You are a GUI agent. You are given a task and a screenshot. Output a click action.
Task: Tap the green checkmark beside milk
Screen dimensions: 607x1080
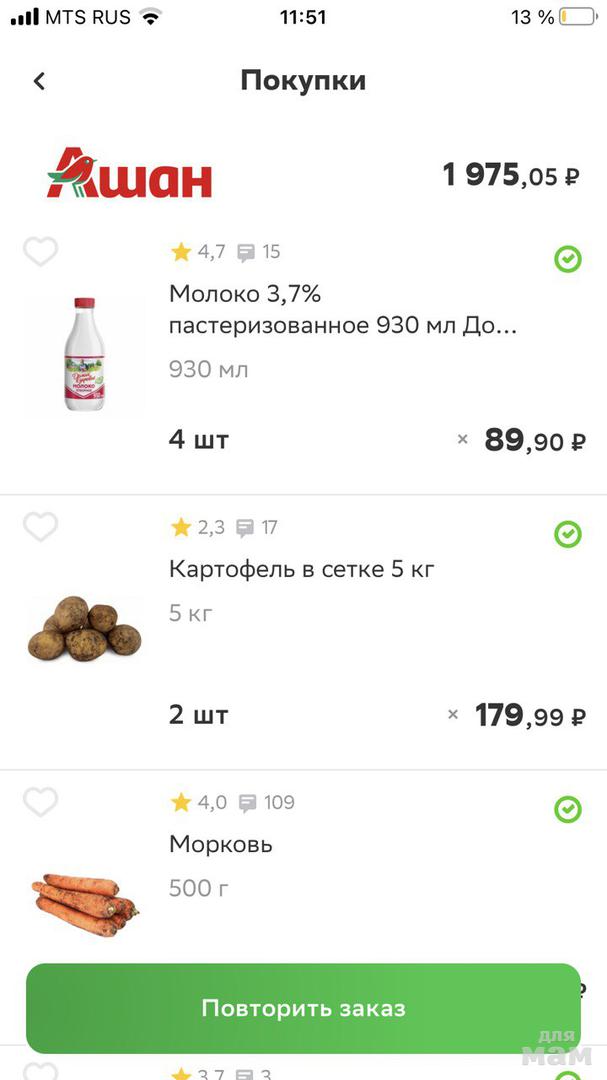pos(568,260)
